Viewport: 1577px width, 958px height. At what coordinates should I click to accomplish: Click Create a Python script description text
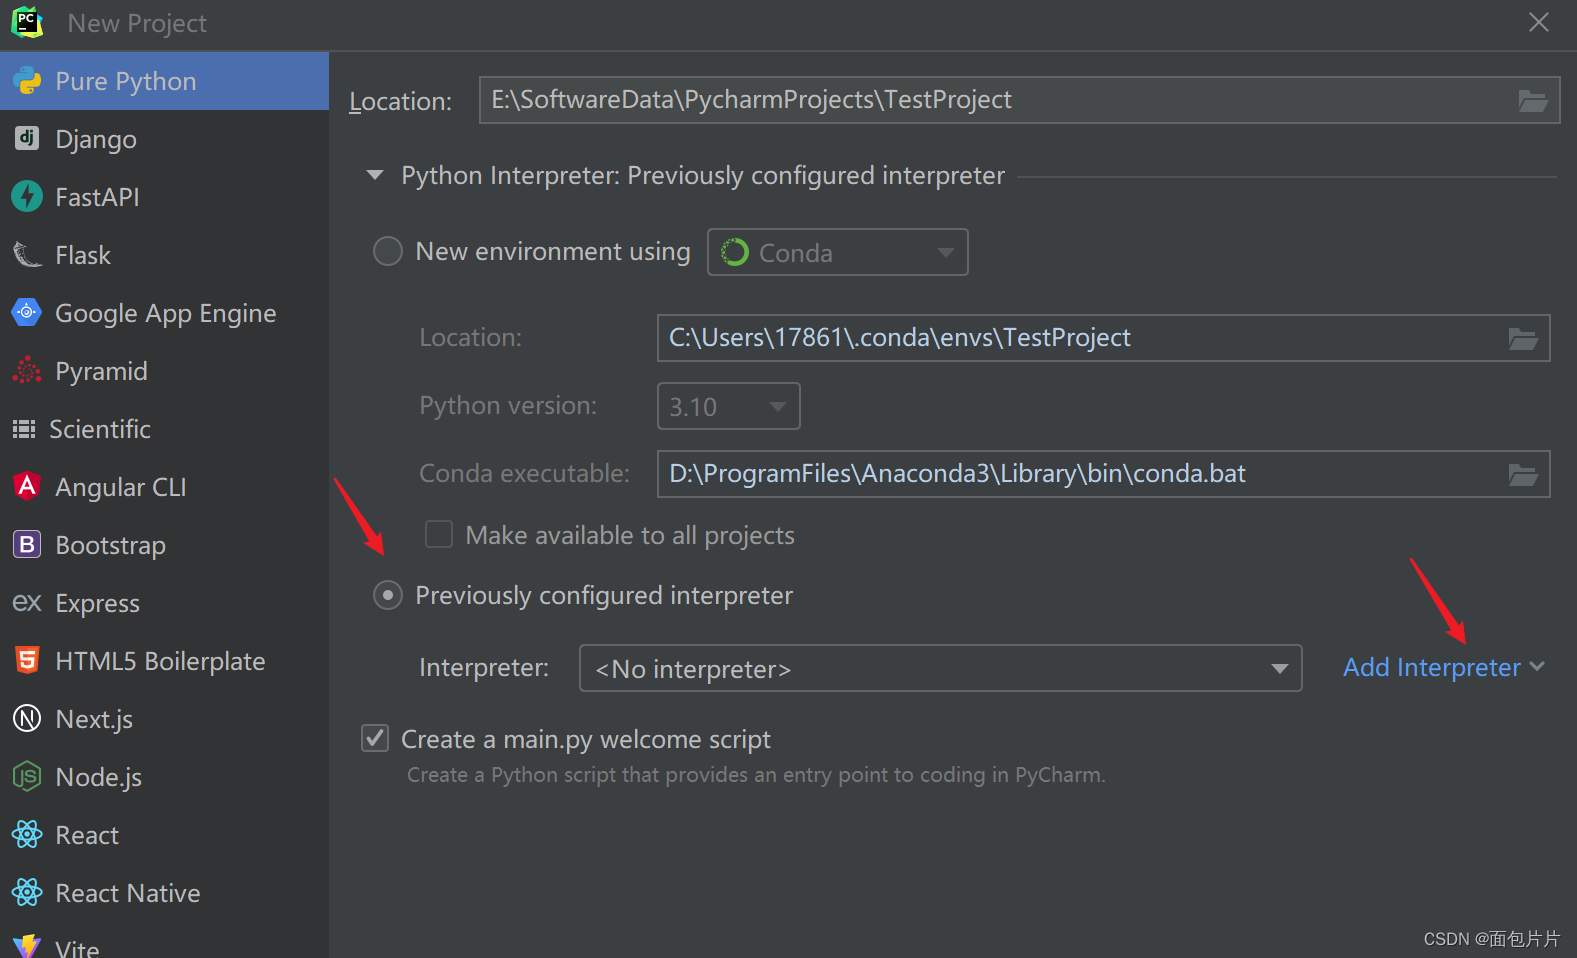756,775
